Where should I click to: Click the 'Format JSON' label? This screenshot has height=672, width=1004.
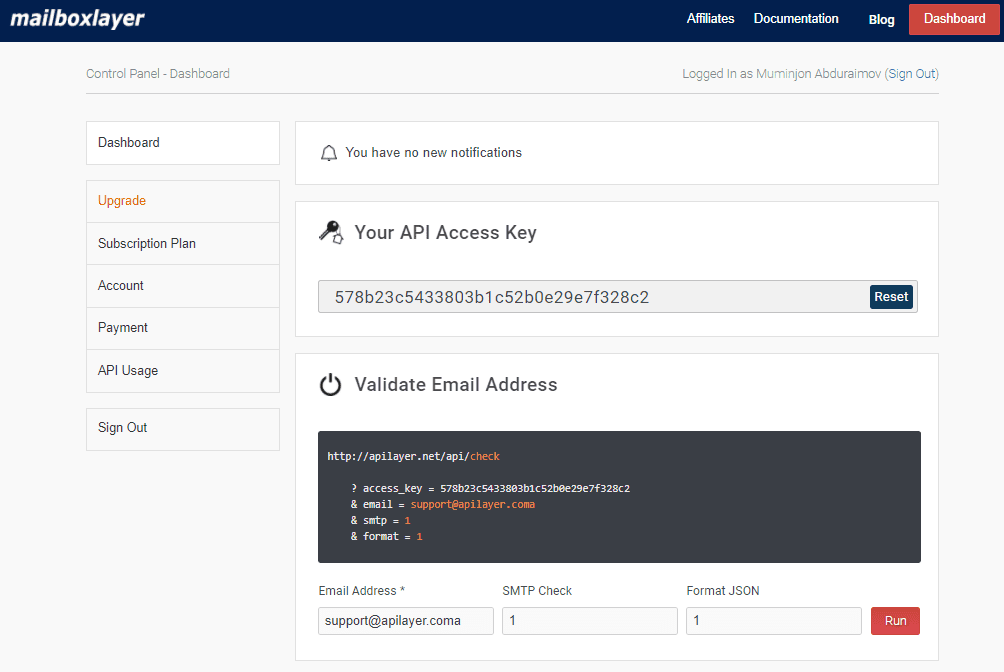click(x=723, y=591)
